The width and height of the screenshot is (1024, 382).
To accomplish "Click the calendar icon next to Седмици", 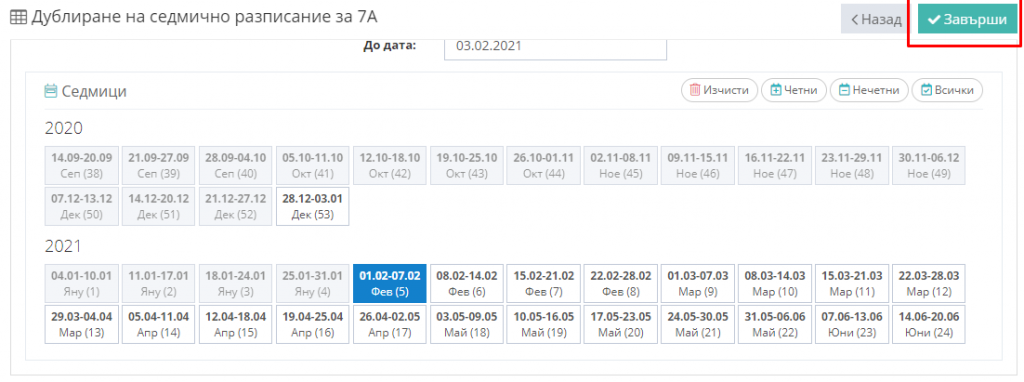I will (x=50, y=91).
